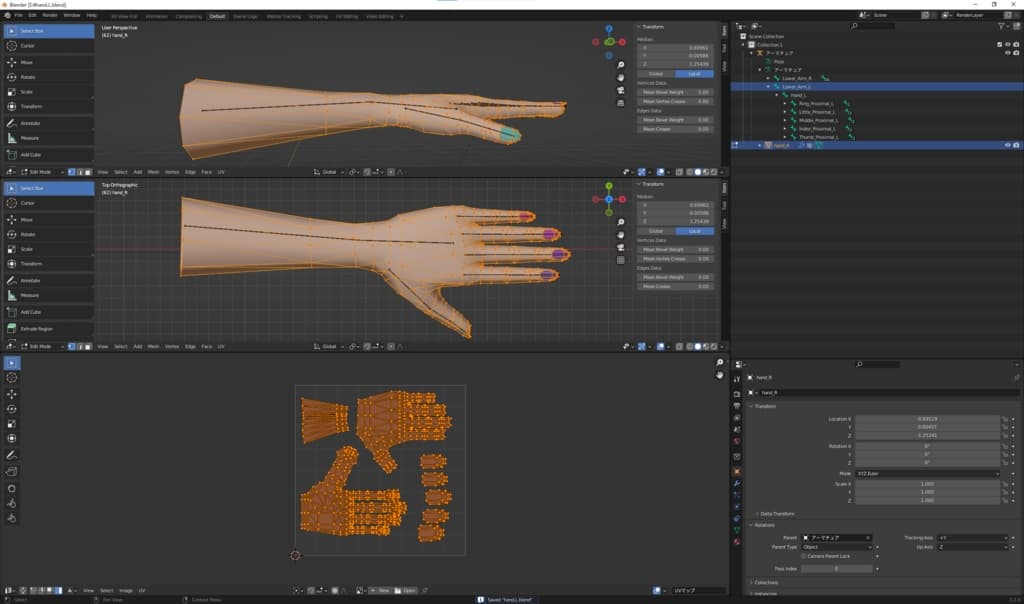The width and height of the screenshot is (1024, 604).
Task: Click the Pass Index field
Action: (835, 568)
